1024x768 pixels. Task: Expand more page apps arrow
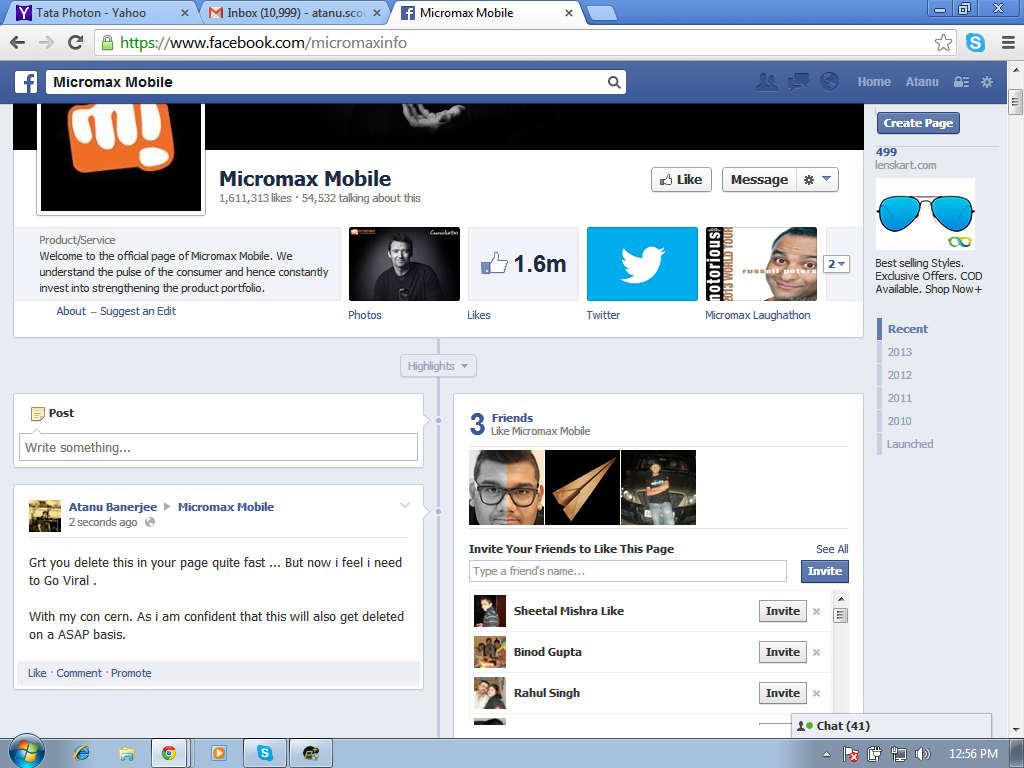pos(836,264)
